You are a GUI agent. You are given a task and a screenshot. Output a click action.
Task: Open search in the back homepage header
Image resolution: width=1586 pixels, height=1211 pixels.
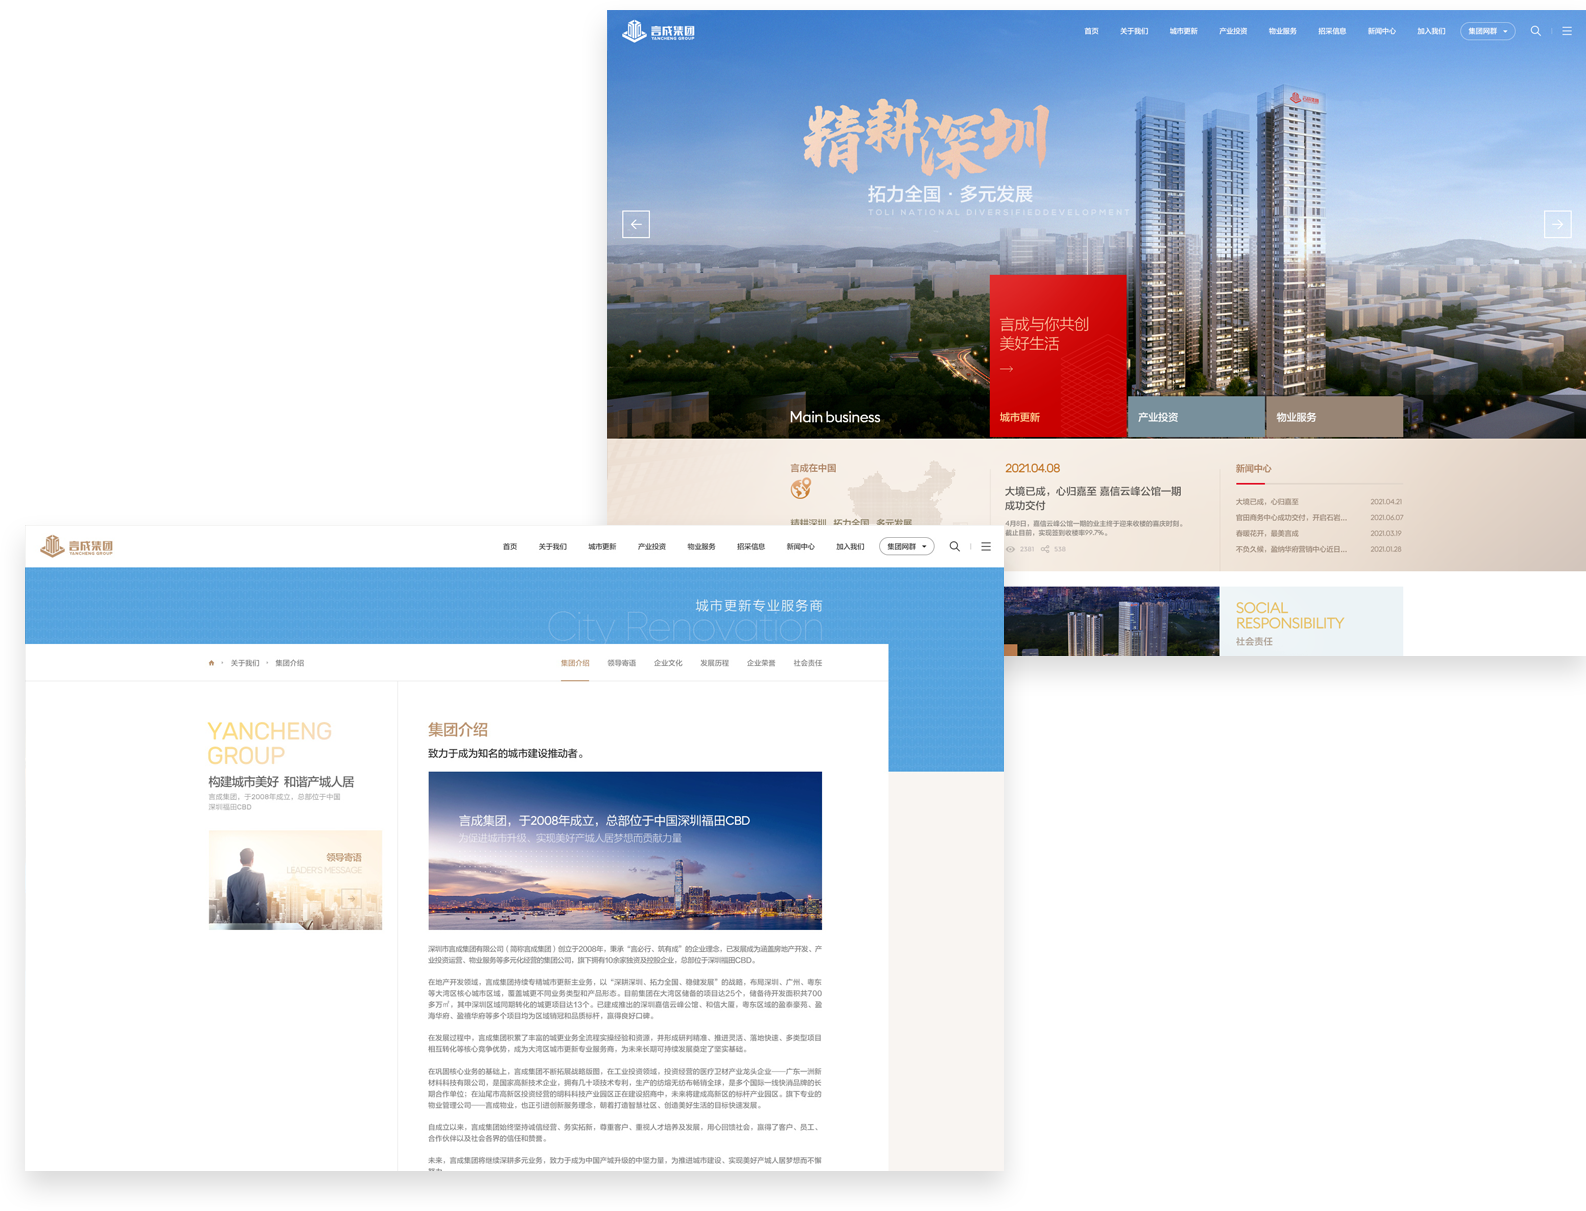click(x=1535, y=31)
